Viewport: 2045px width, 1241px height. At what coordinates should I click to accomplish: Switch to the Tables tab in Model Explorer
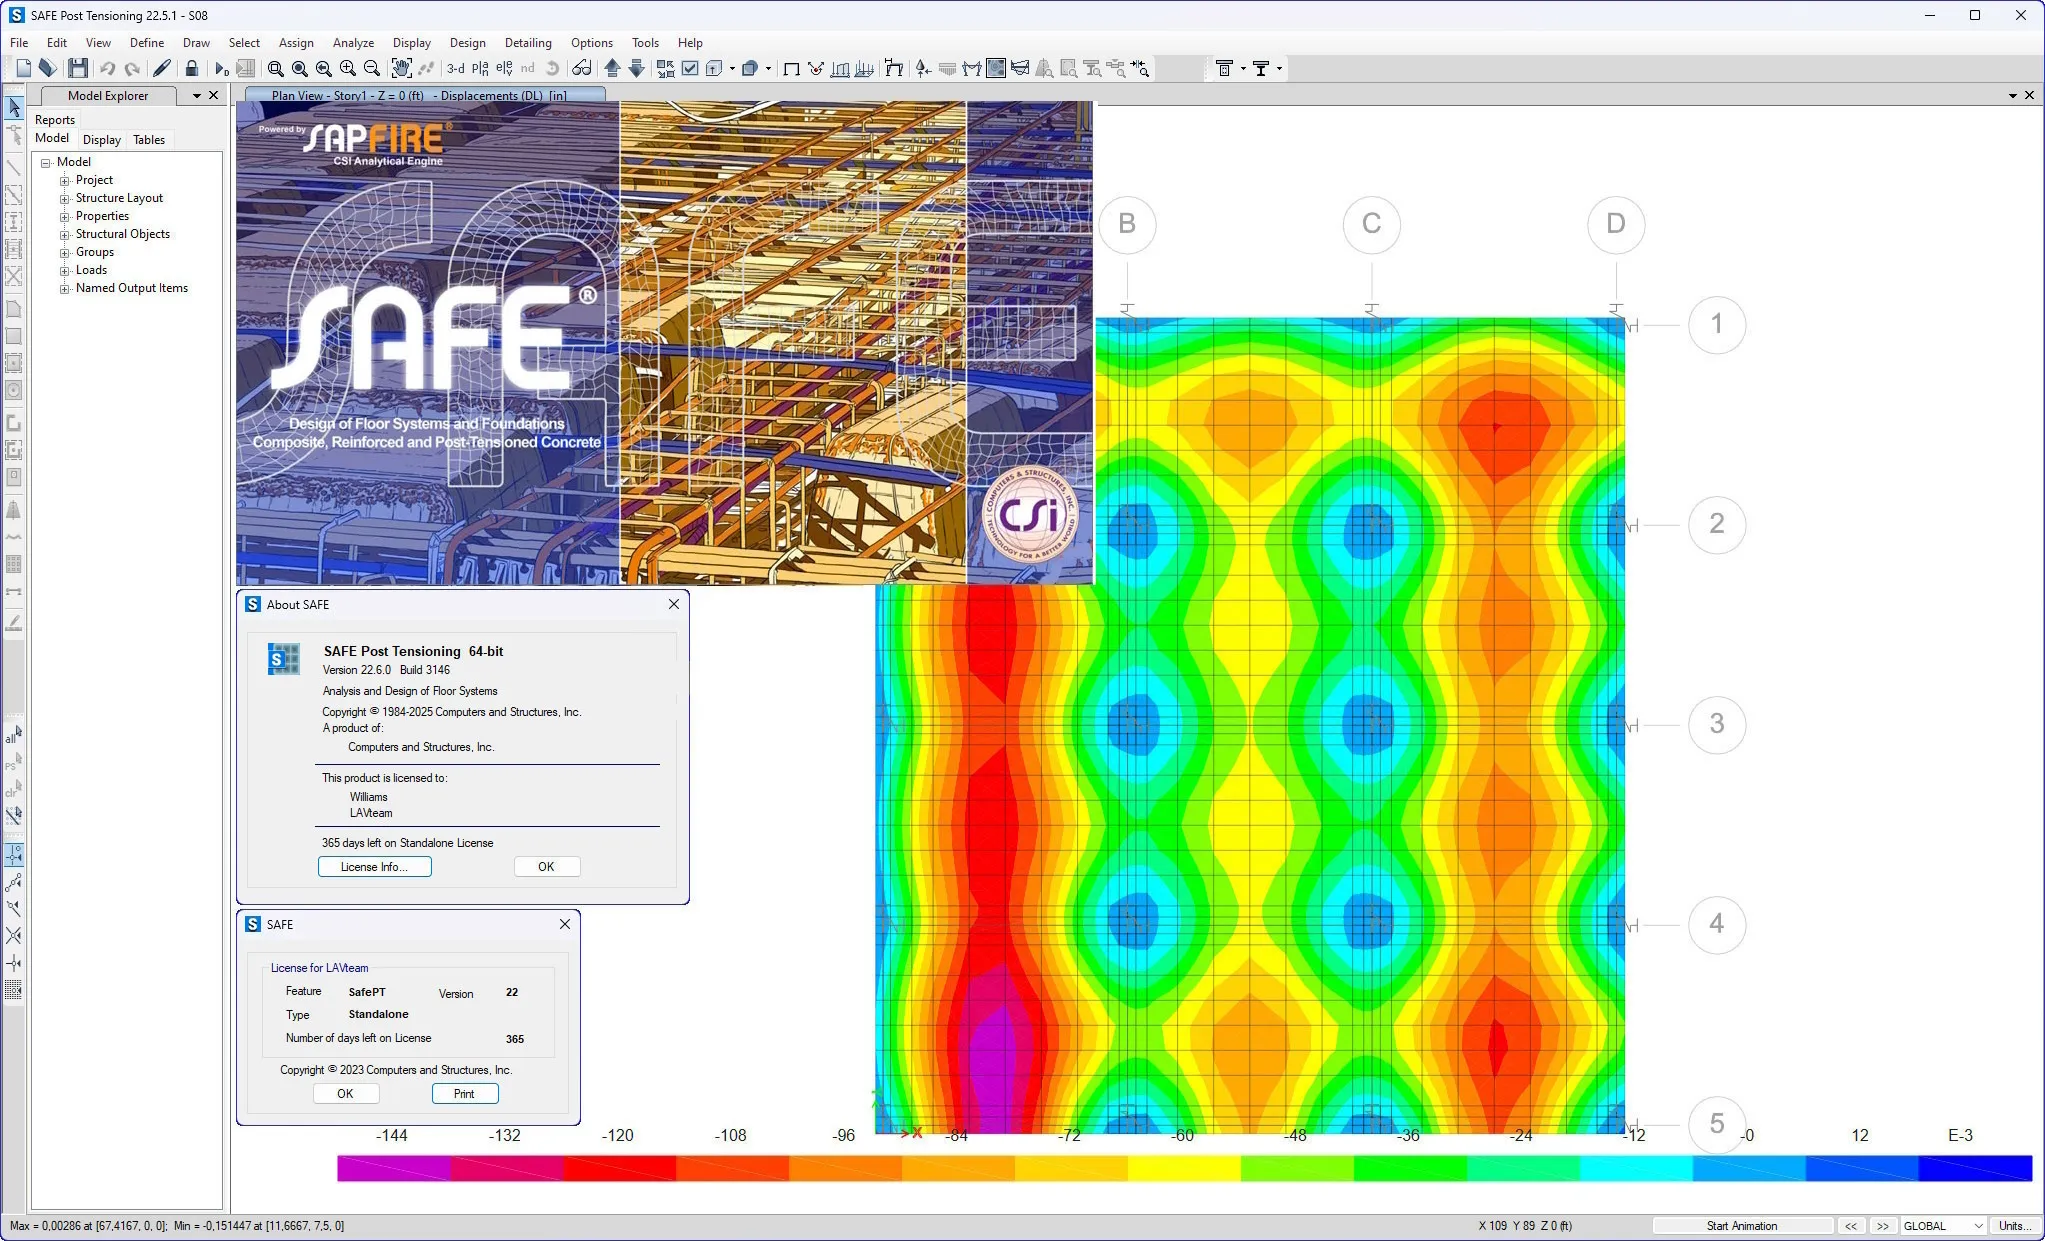tap(149, 140)
